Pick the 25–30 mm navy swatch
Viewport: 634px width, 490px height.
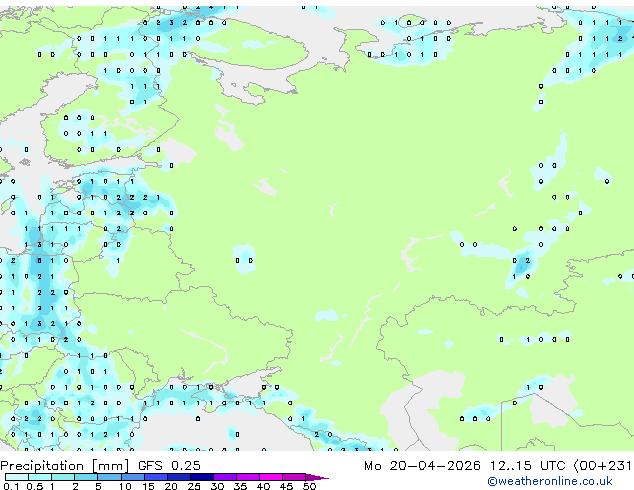click(201, 477)
